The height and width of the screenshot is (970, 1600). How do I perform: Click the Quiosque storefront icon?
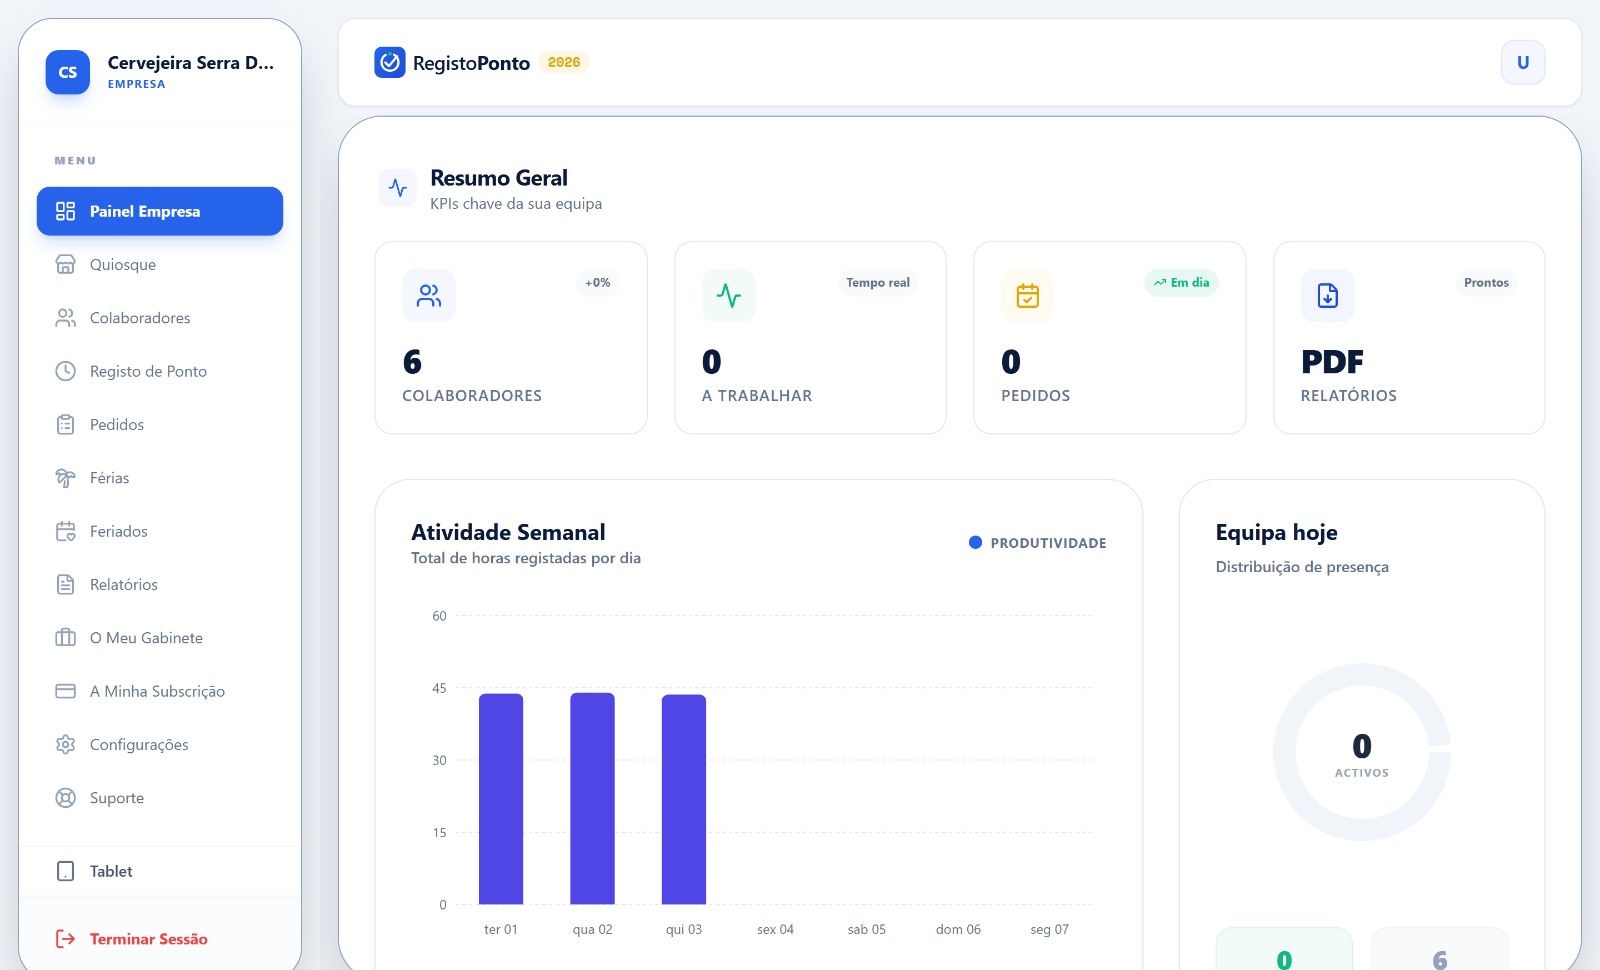[x=65, y=264]
